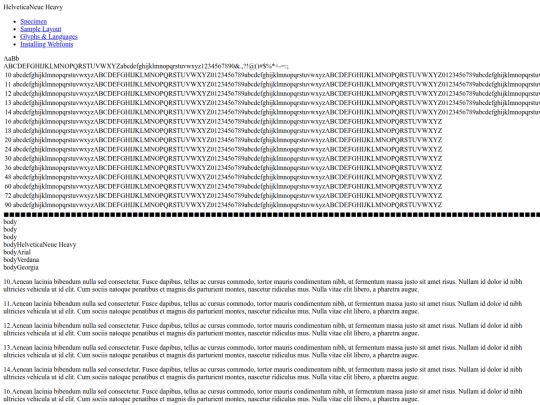Click the AaBb sample text
The height and width of the screenshot is (405, 540).
11,59
